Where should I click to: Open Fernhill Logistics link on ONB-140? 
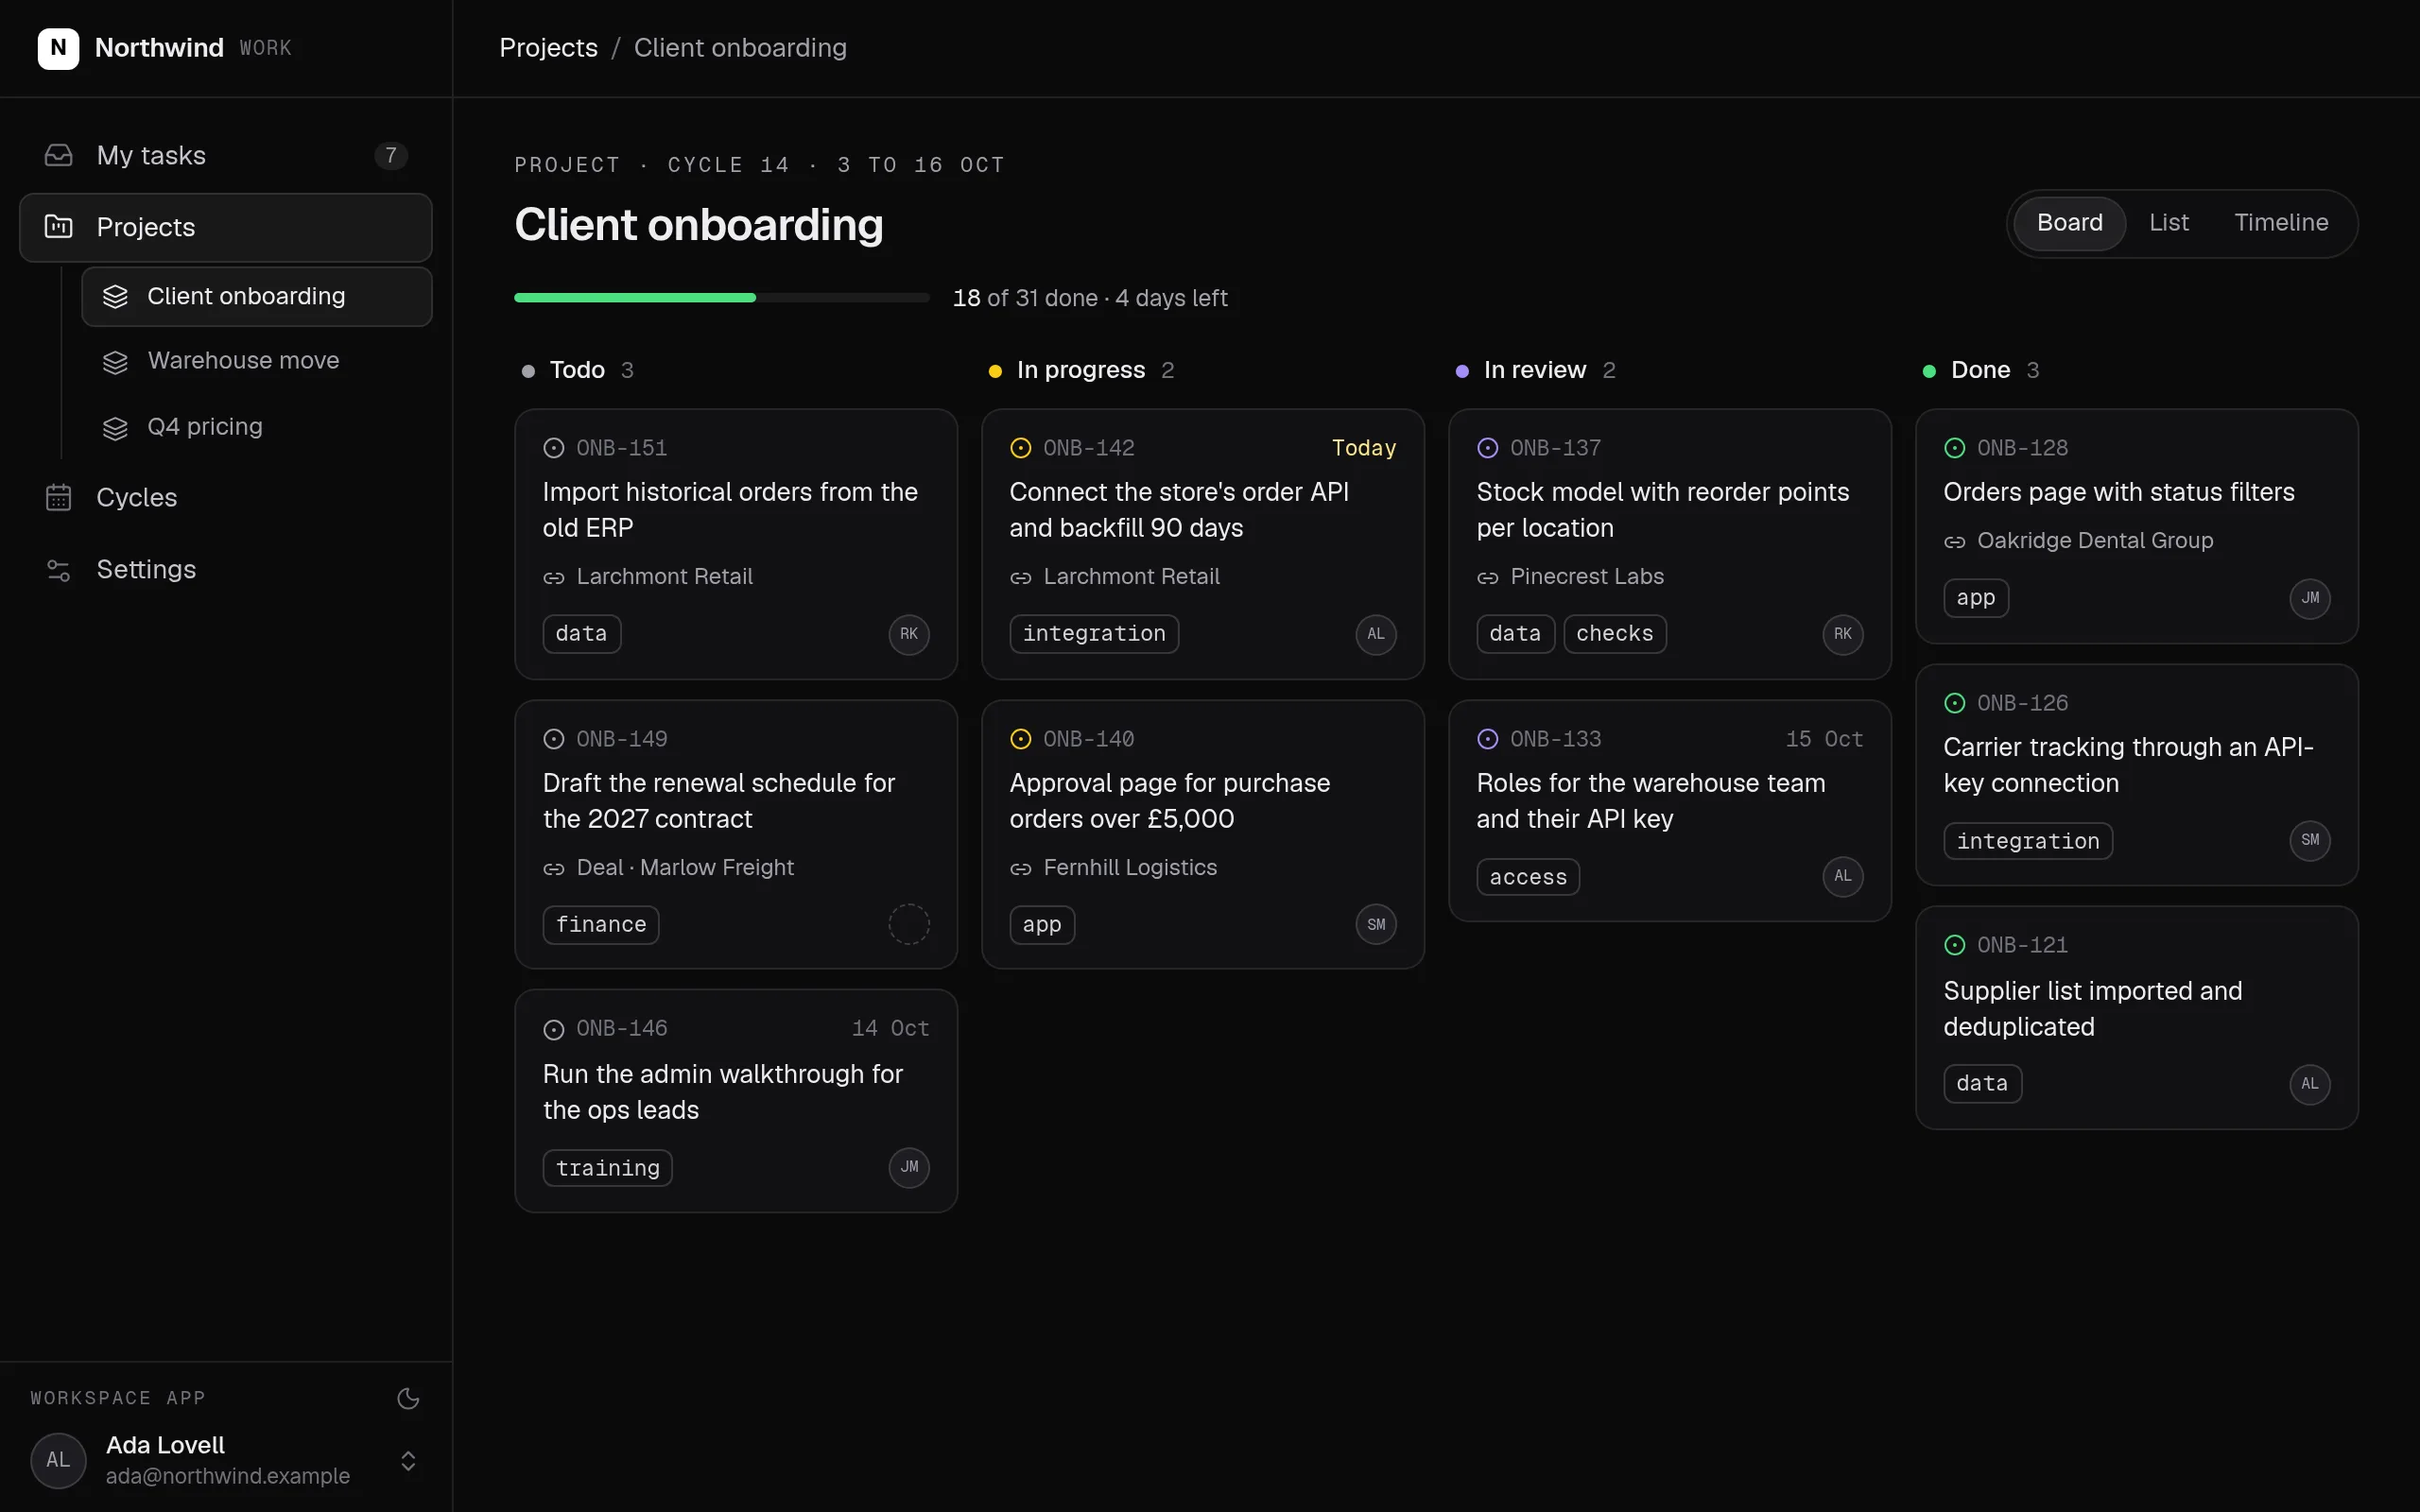pos(1130,868)
